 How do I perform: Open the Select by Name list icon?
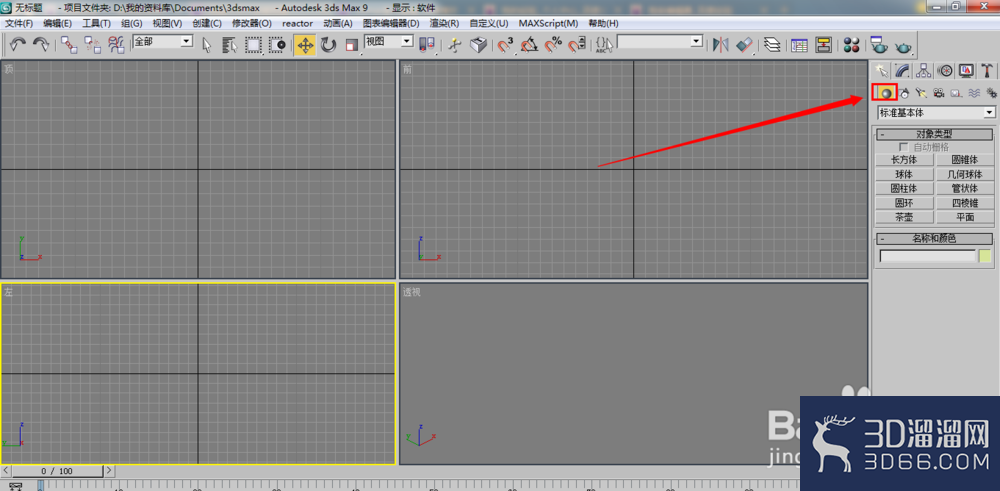[230, 45]
